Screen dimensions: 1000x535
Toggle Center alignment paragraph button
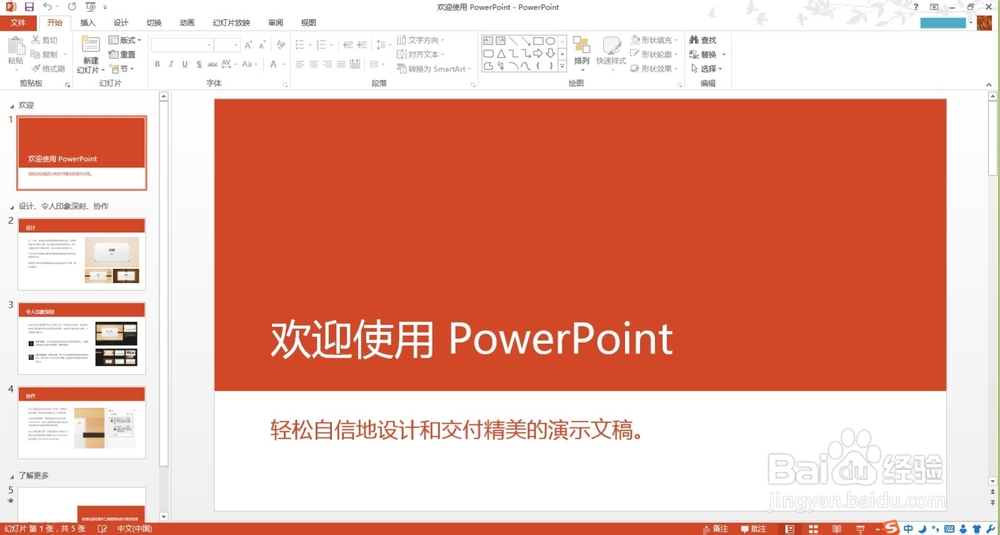[x=313, y=64]
